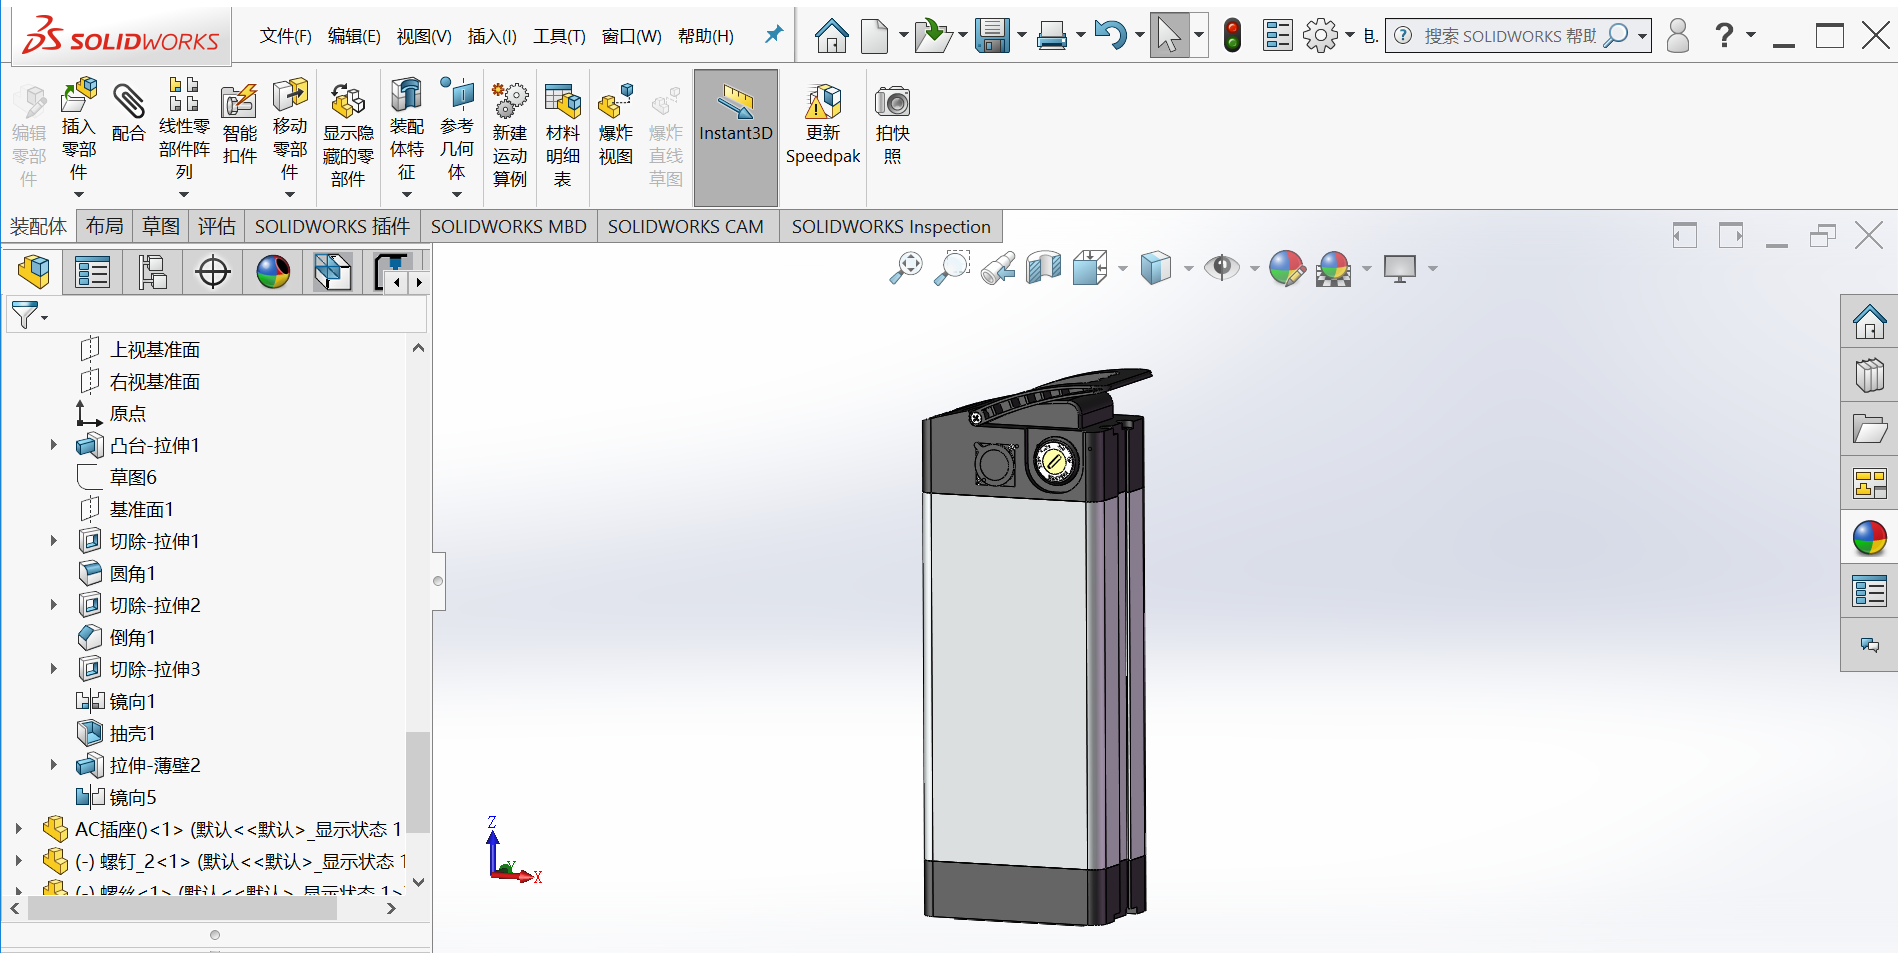The width and height of the screenshot is (1898, 953).
Task: Click the Zoom to Area icon
Action: pyautogui.click(x=952, y=268)
